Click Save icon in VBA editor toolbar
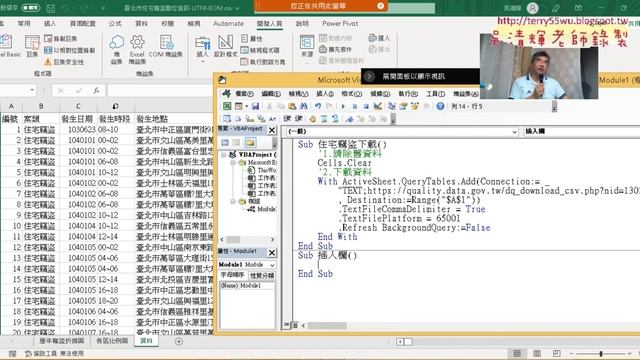 (x=256, y=106)
